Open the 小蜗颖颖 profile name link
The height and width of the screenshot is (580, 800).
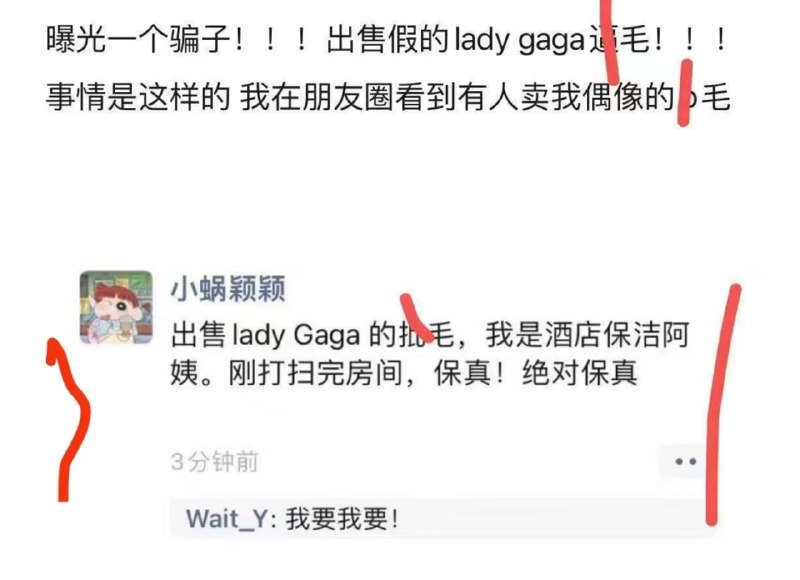tap(228, 289)
